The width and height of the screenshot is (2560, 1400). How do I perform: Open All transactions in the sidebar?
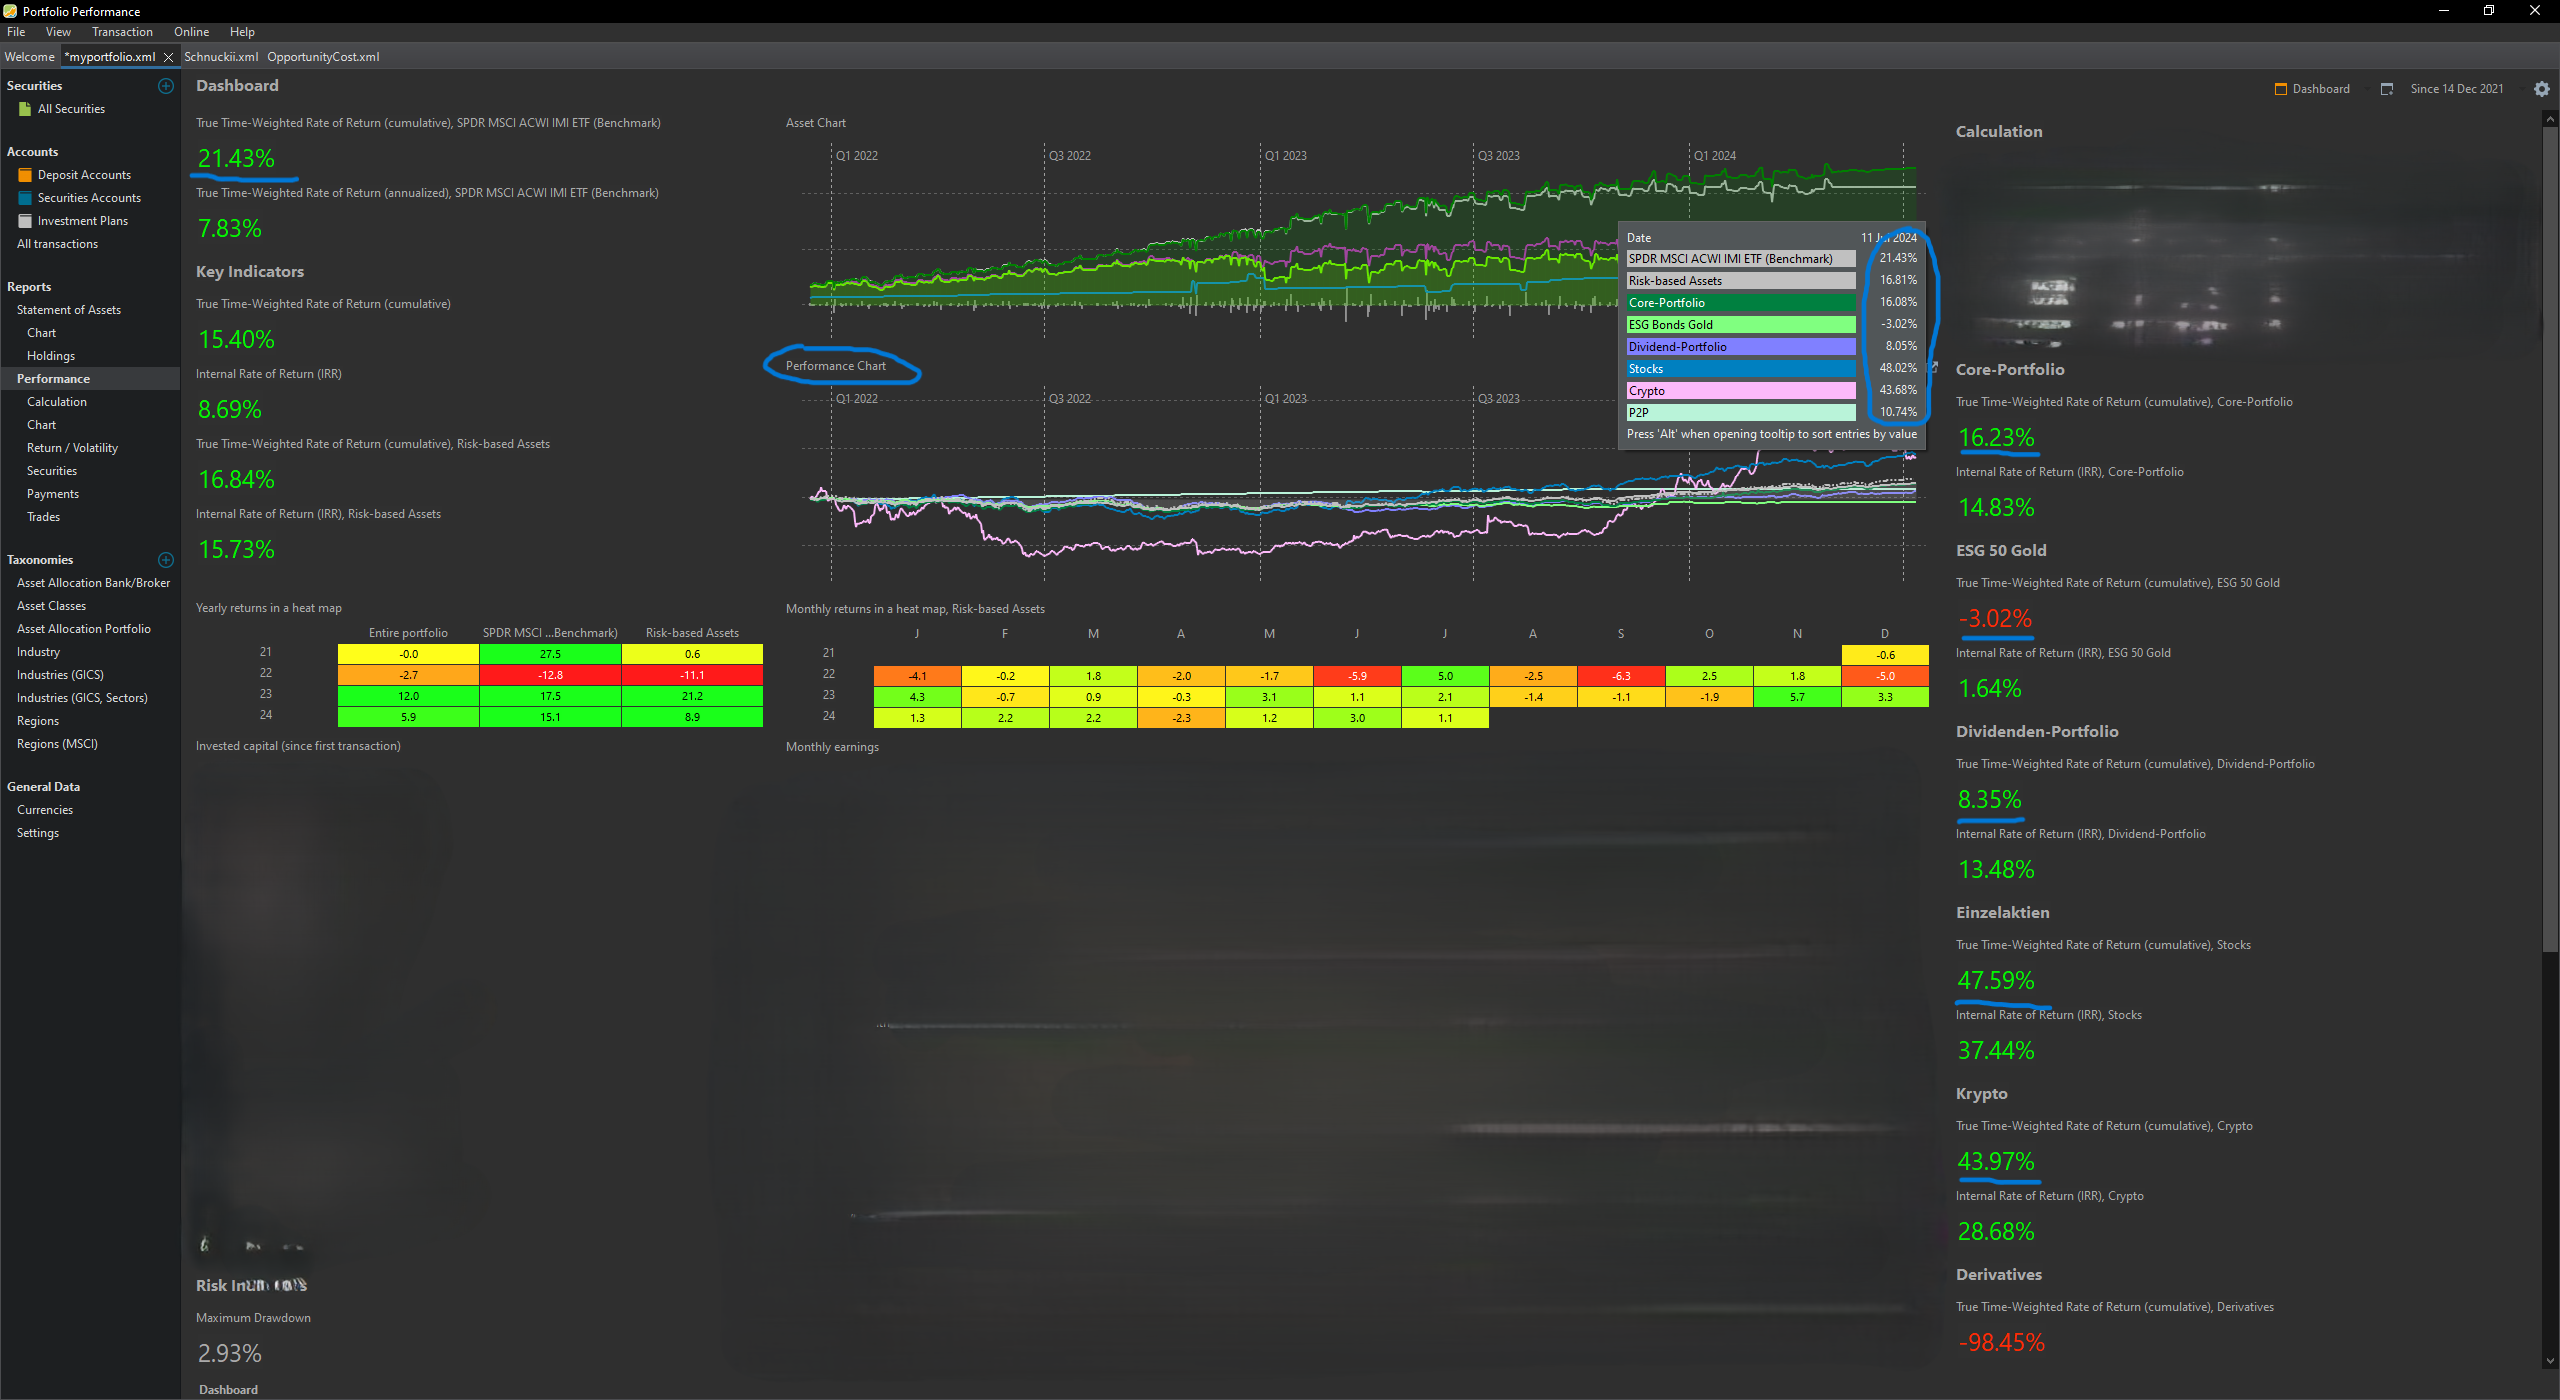click(57, 244)
